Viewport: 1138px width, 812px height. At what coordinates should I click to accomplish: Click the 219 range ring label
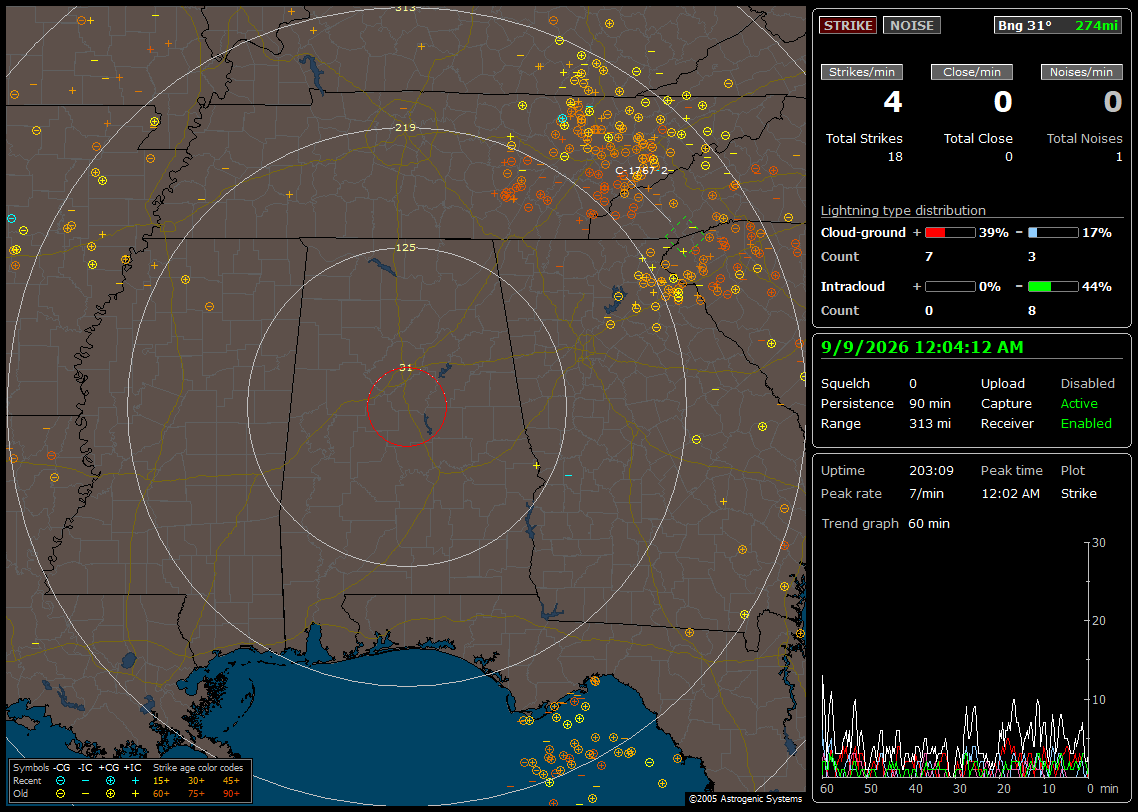pos(405,128)
